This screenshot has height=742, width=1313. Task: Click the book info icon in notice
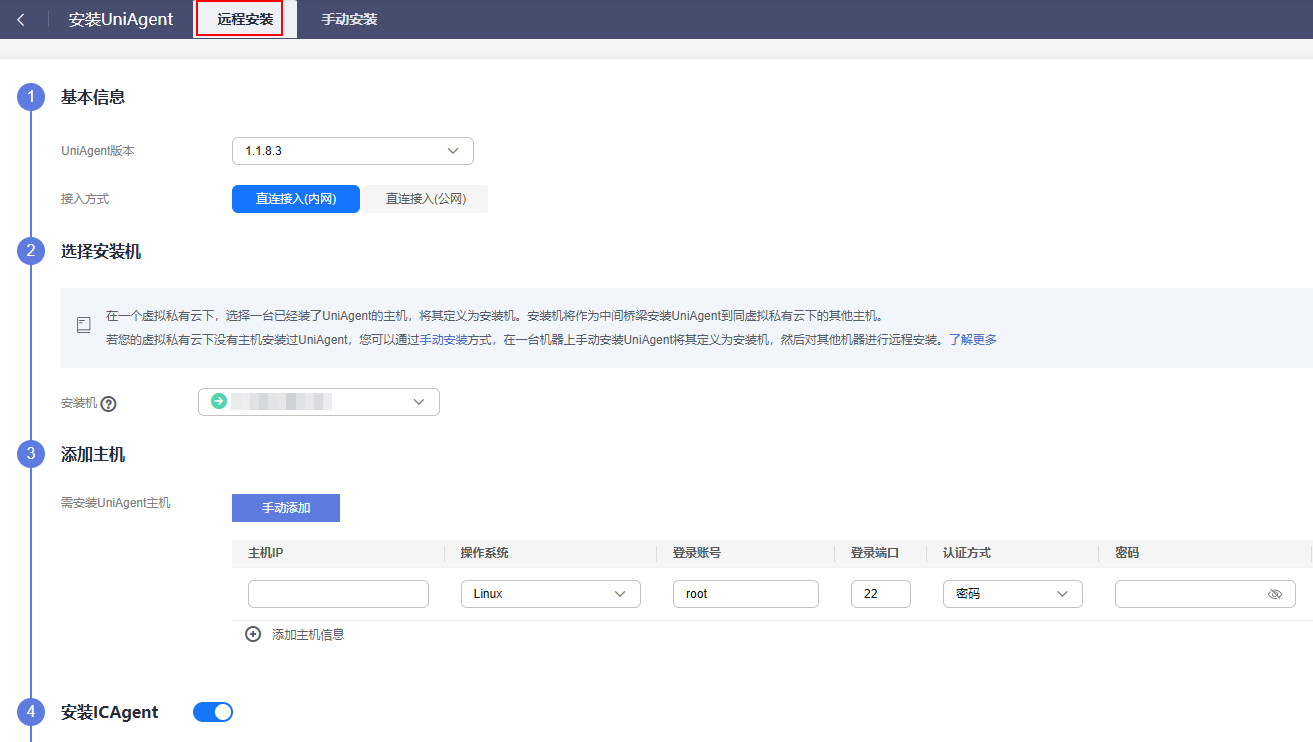pyautogui.click(x=84, y=325)
